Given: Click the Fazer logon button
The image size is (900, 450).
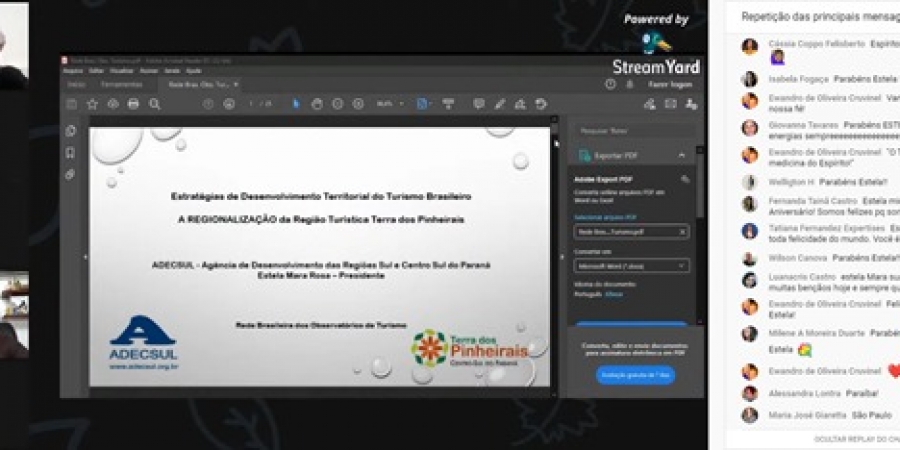Looking at the screenshot, I should click(x=670, y=84).
